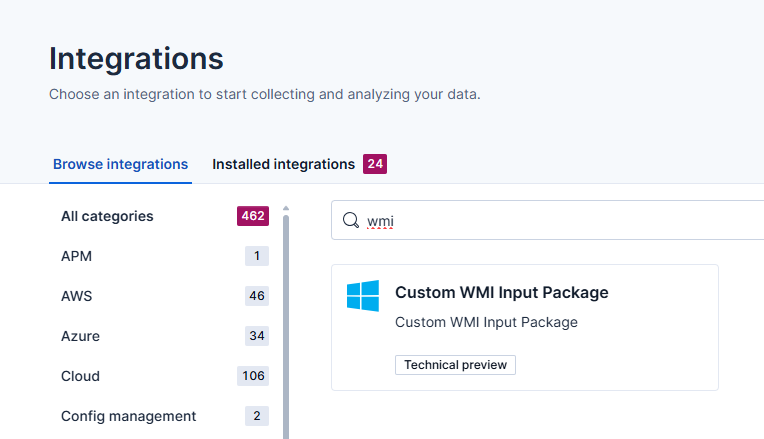
Task: Click the AWS 46 count badge
Action: (257, 296)
